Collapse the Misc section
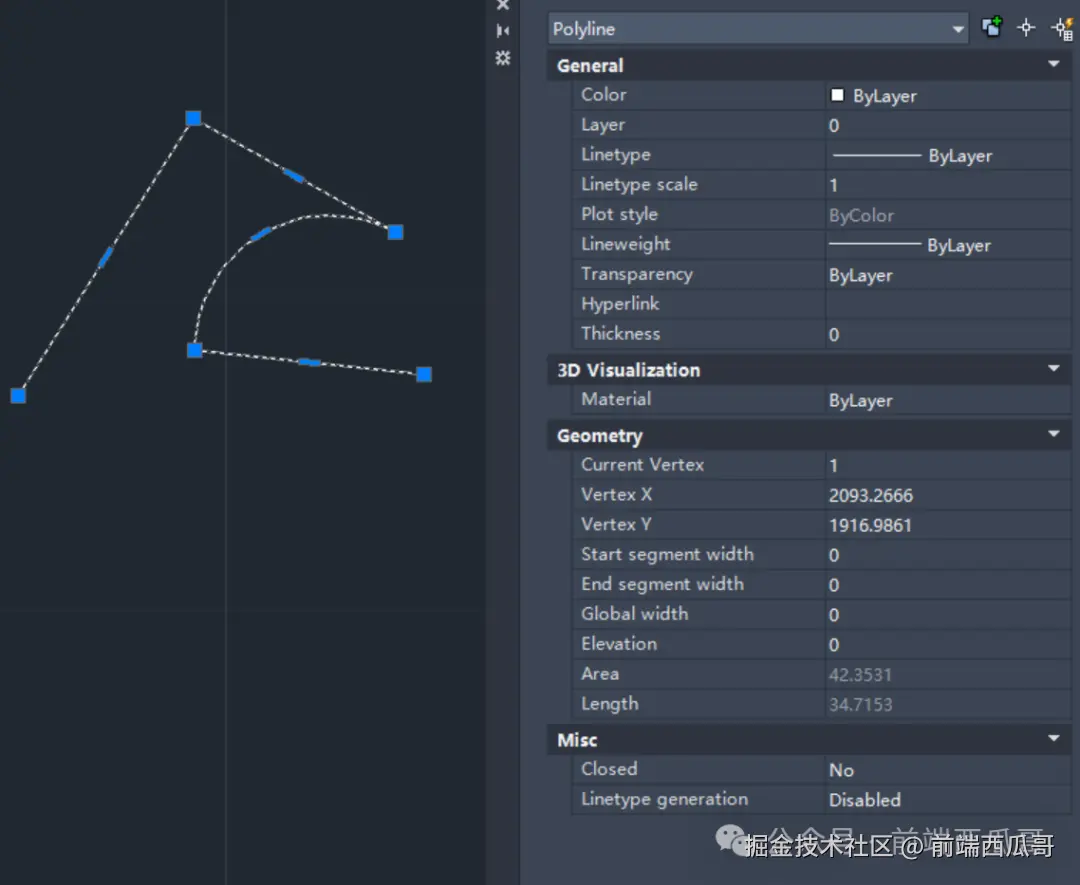This screenshot has height=885, width=1080. point(1053,738)
